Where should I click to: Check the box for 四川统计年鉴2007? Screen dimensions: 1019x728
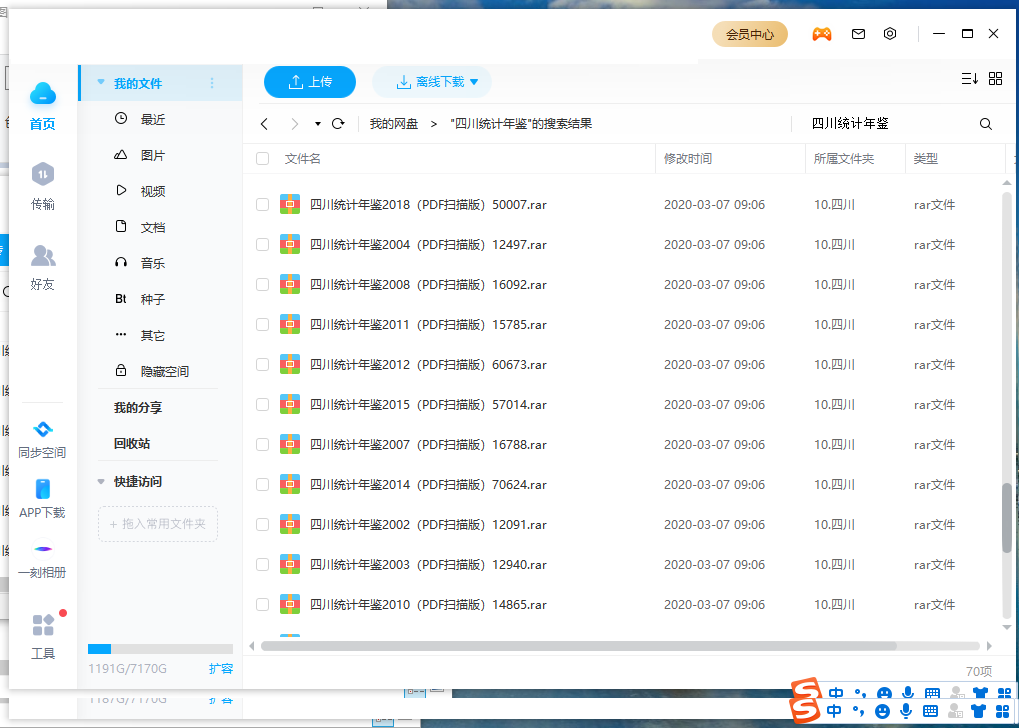tap(263, 445)
